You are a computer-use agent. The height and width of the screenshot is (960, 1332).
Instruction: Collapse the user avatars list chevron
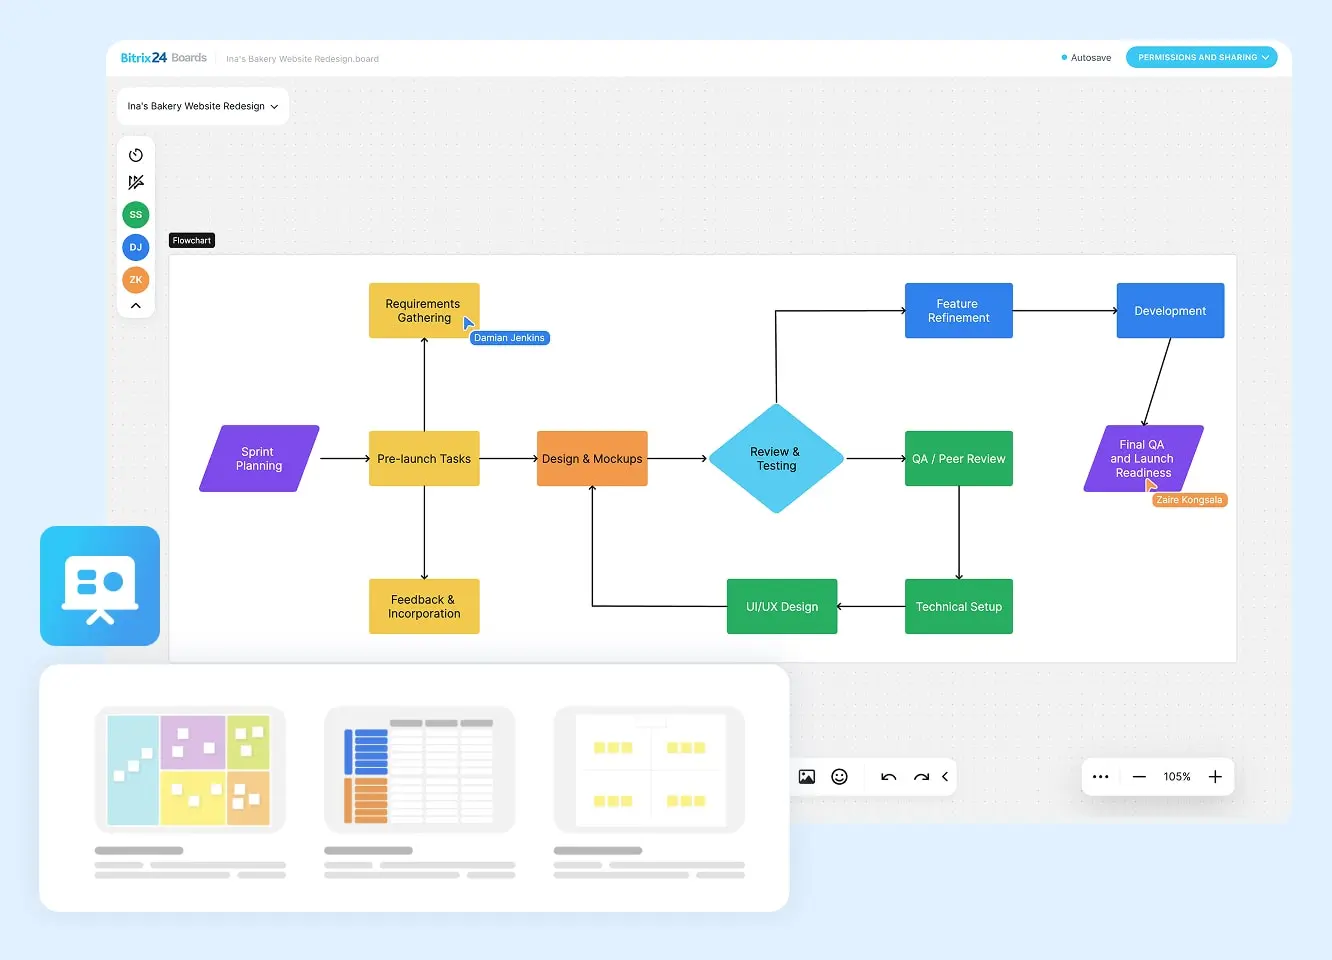pyautogui.click(x=136, y=306)
